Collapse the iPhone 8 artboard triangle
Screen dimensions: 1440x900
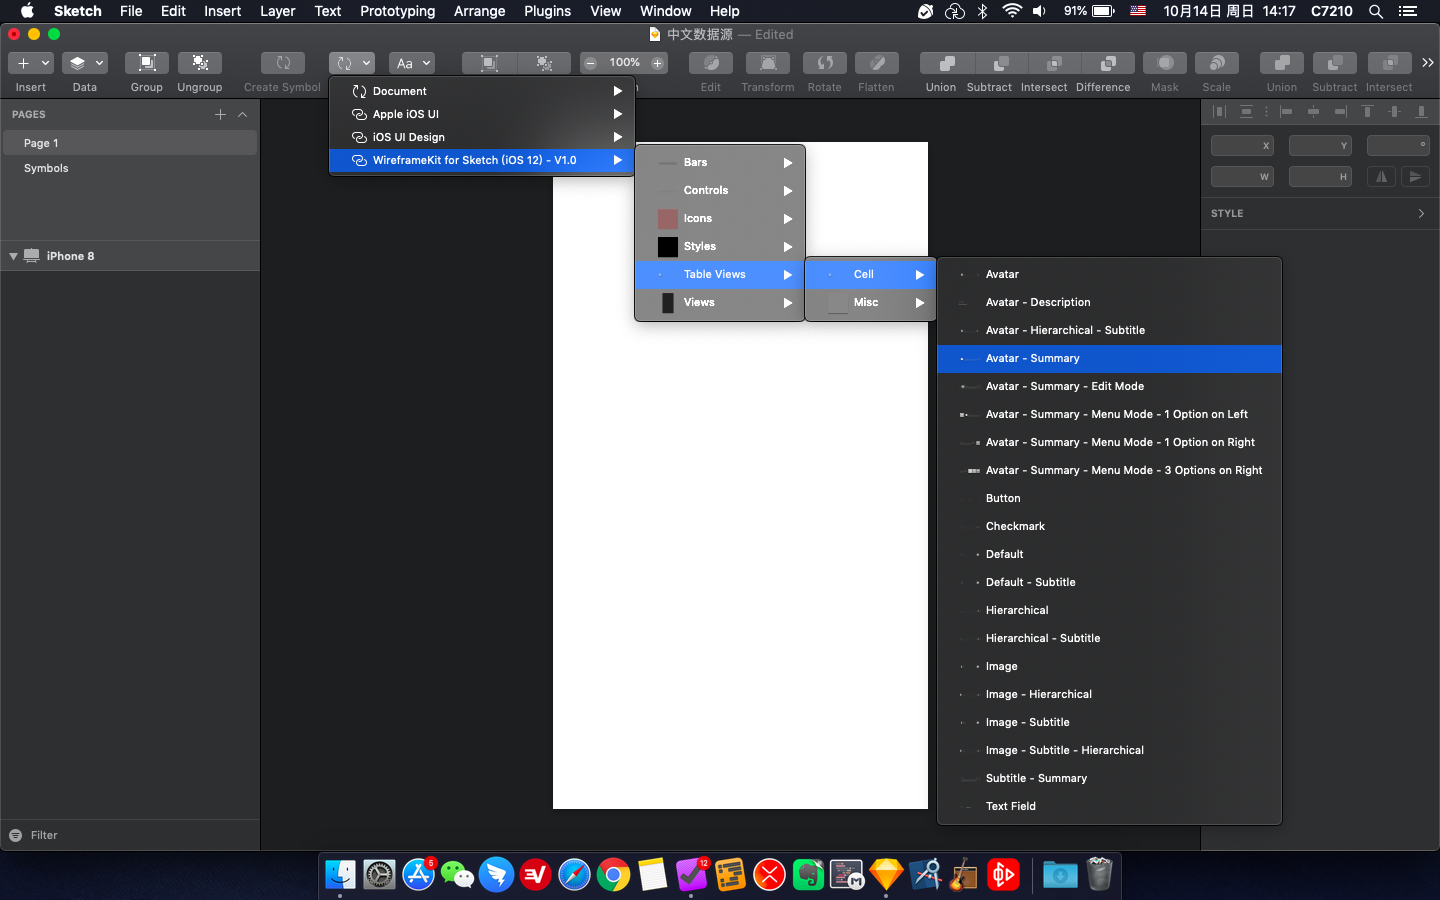click(13, 256)
